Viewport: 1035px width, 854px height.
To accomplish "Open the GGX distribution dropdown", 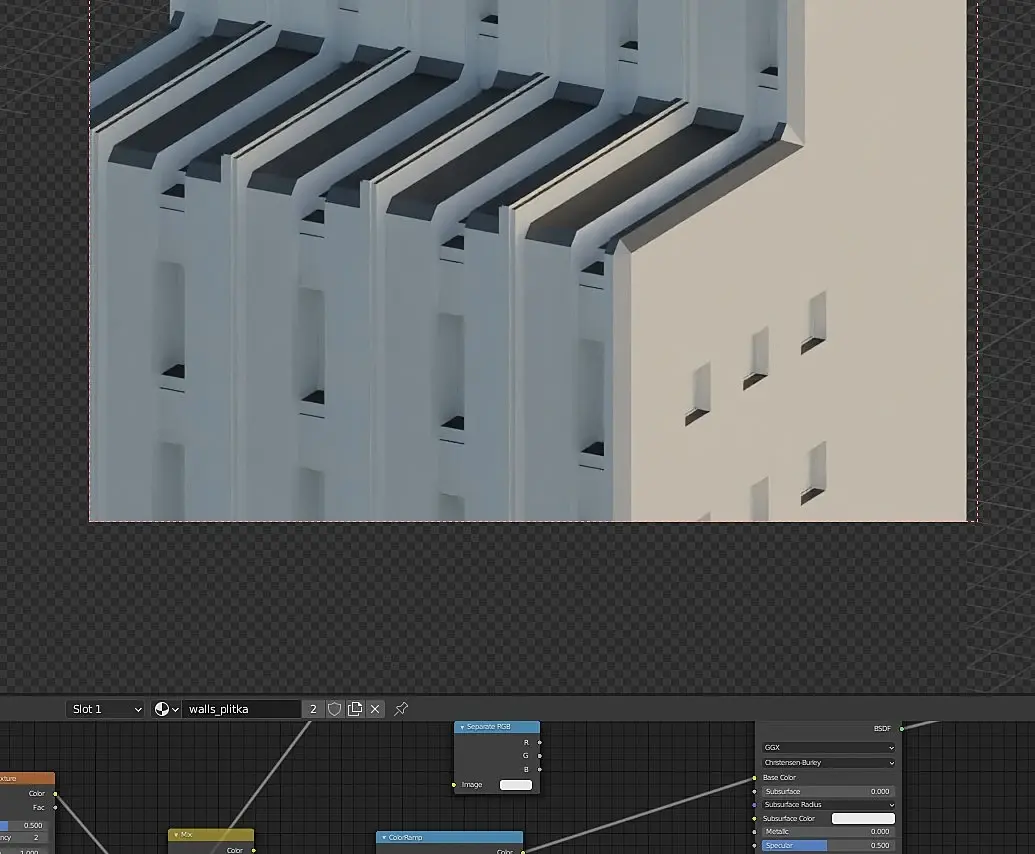I will click(x=829, y=748).
